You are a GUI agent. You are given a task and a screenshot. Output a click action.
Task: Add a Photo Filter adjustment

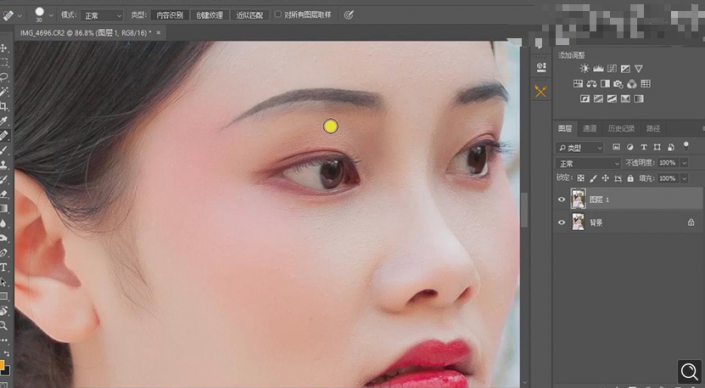coord(618,84)
